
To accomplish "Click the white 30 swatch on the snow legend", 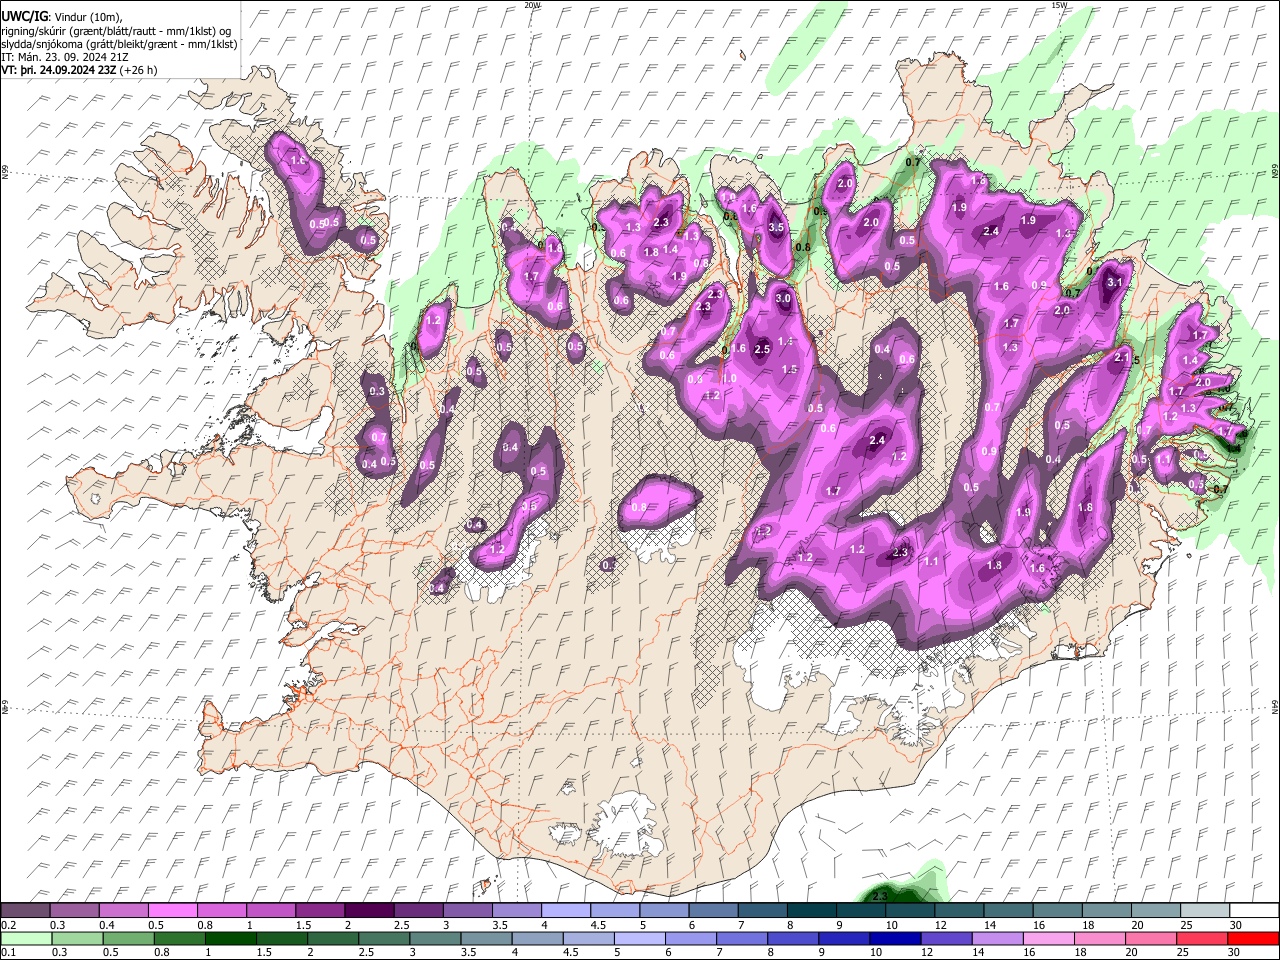I will 1253,910.
